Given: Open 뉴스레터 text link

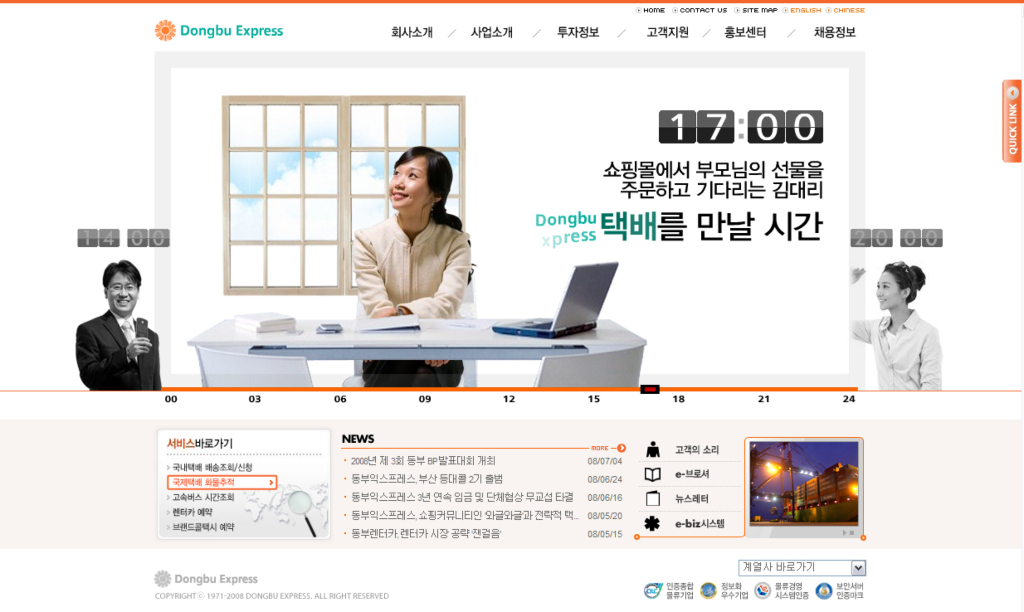Looking at the screenshot, I should tap(692, 499).
